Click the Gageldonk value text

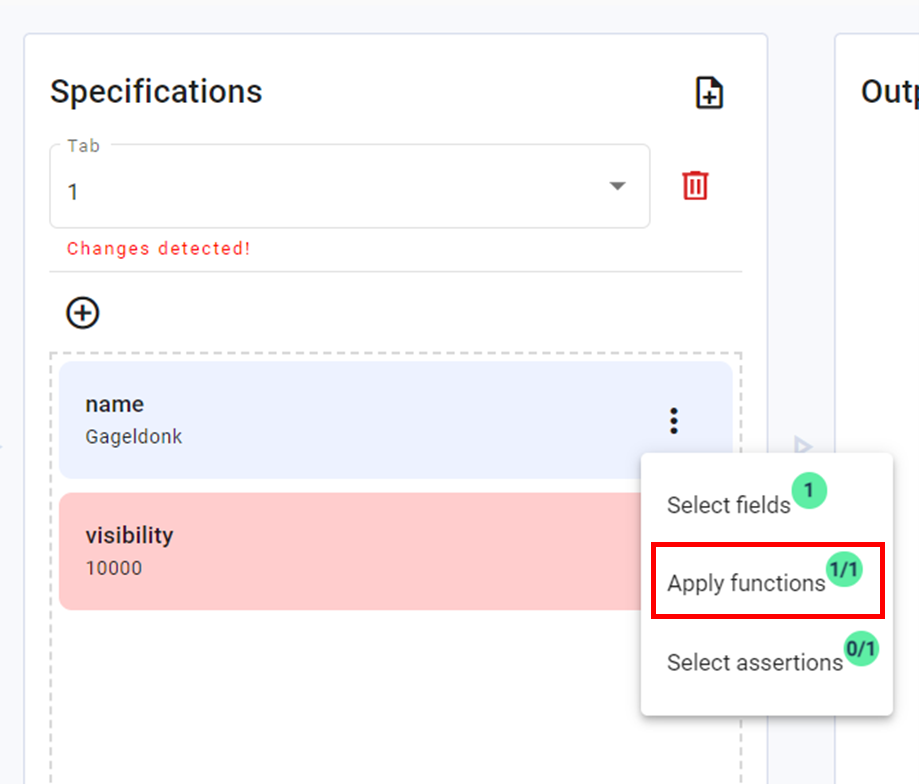(x=134, y=437)
